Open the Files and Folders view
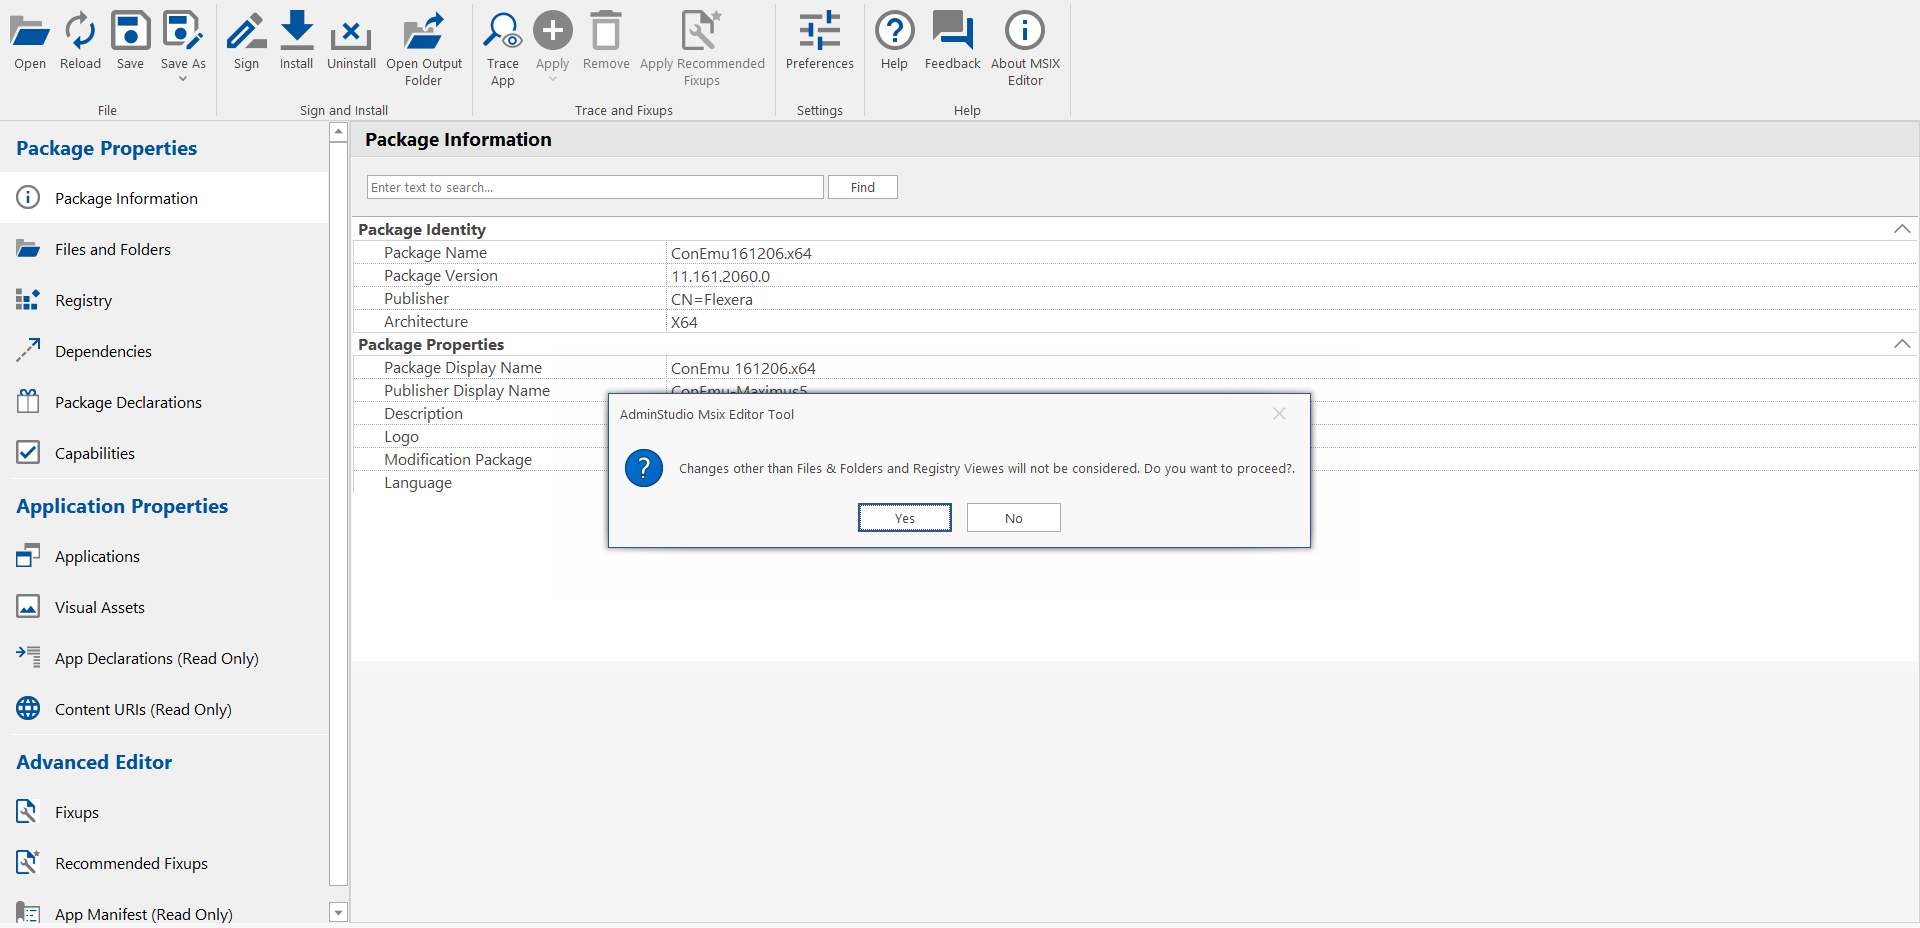 (113, 250)
